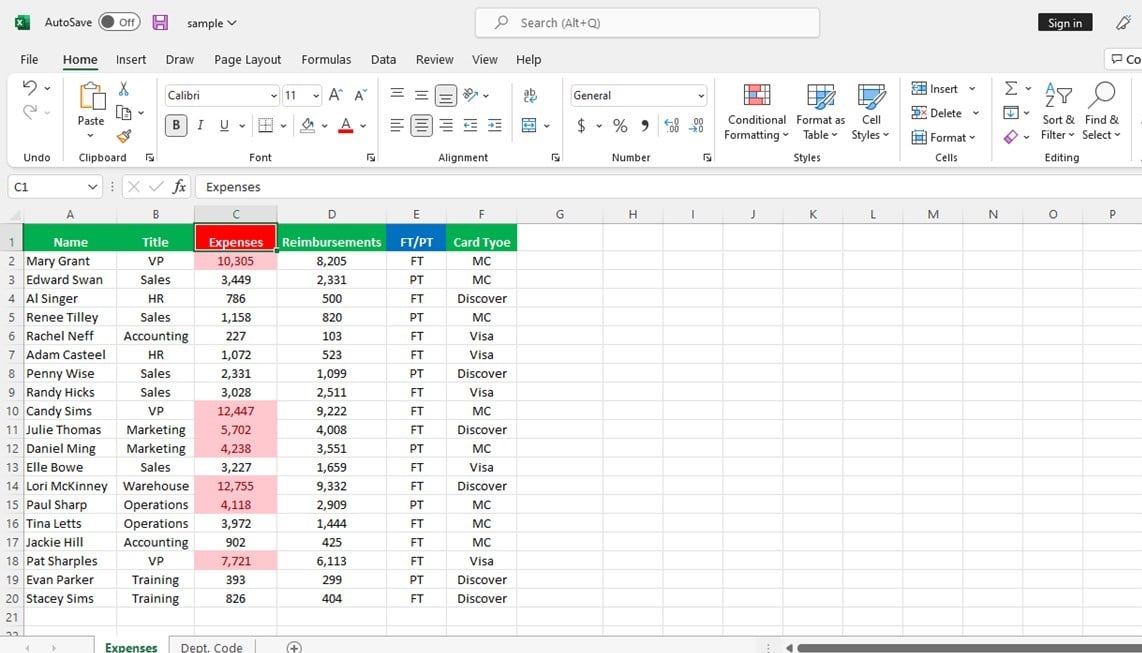Switch to the Page Layout tab
This screenshot has width=1142, height=653.
[x=248, y=60]
